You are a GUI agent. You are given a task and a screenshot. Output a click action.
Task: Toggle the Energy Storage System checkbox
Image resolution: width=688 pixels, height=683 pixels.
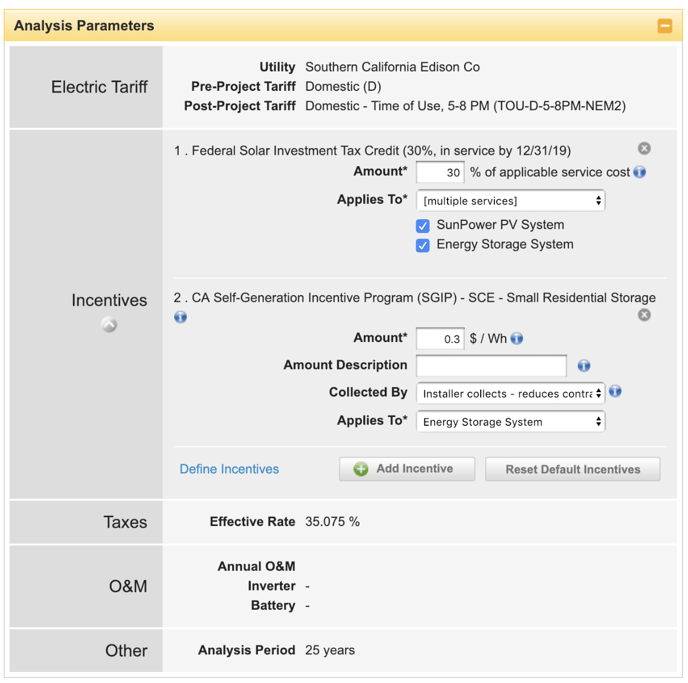(423, 245)
